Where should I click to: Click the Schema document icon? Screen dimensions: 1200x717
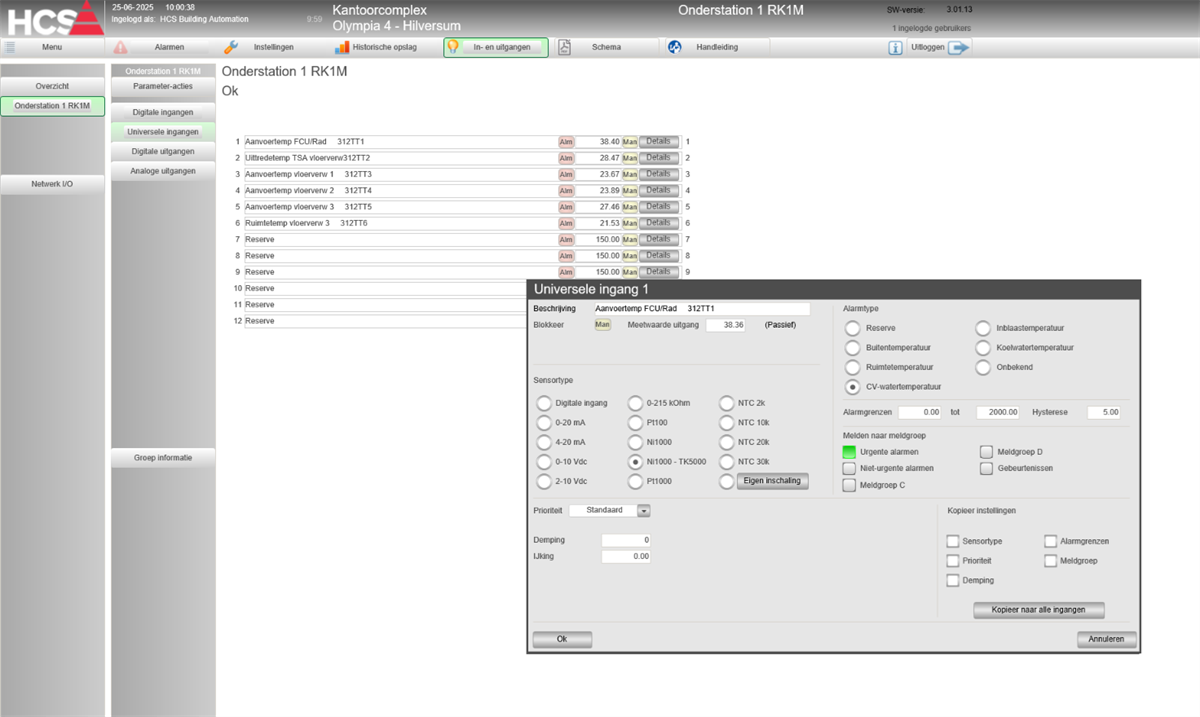click(x=564, y=47)
